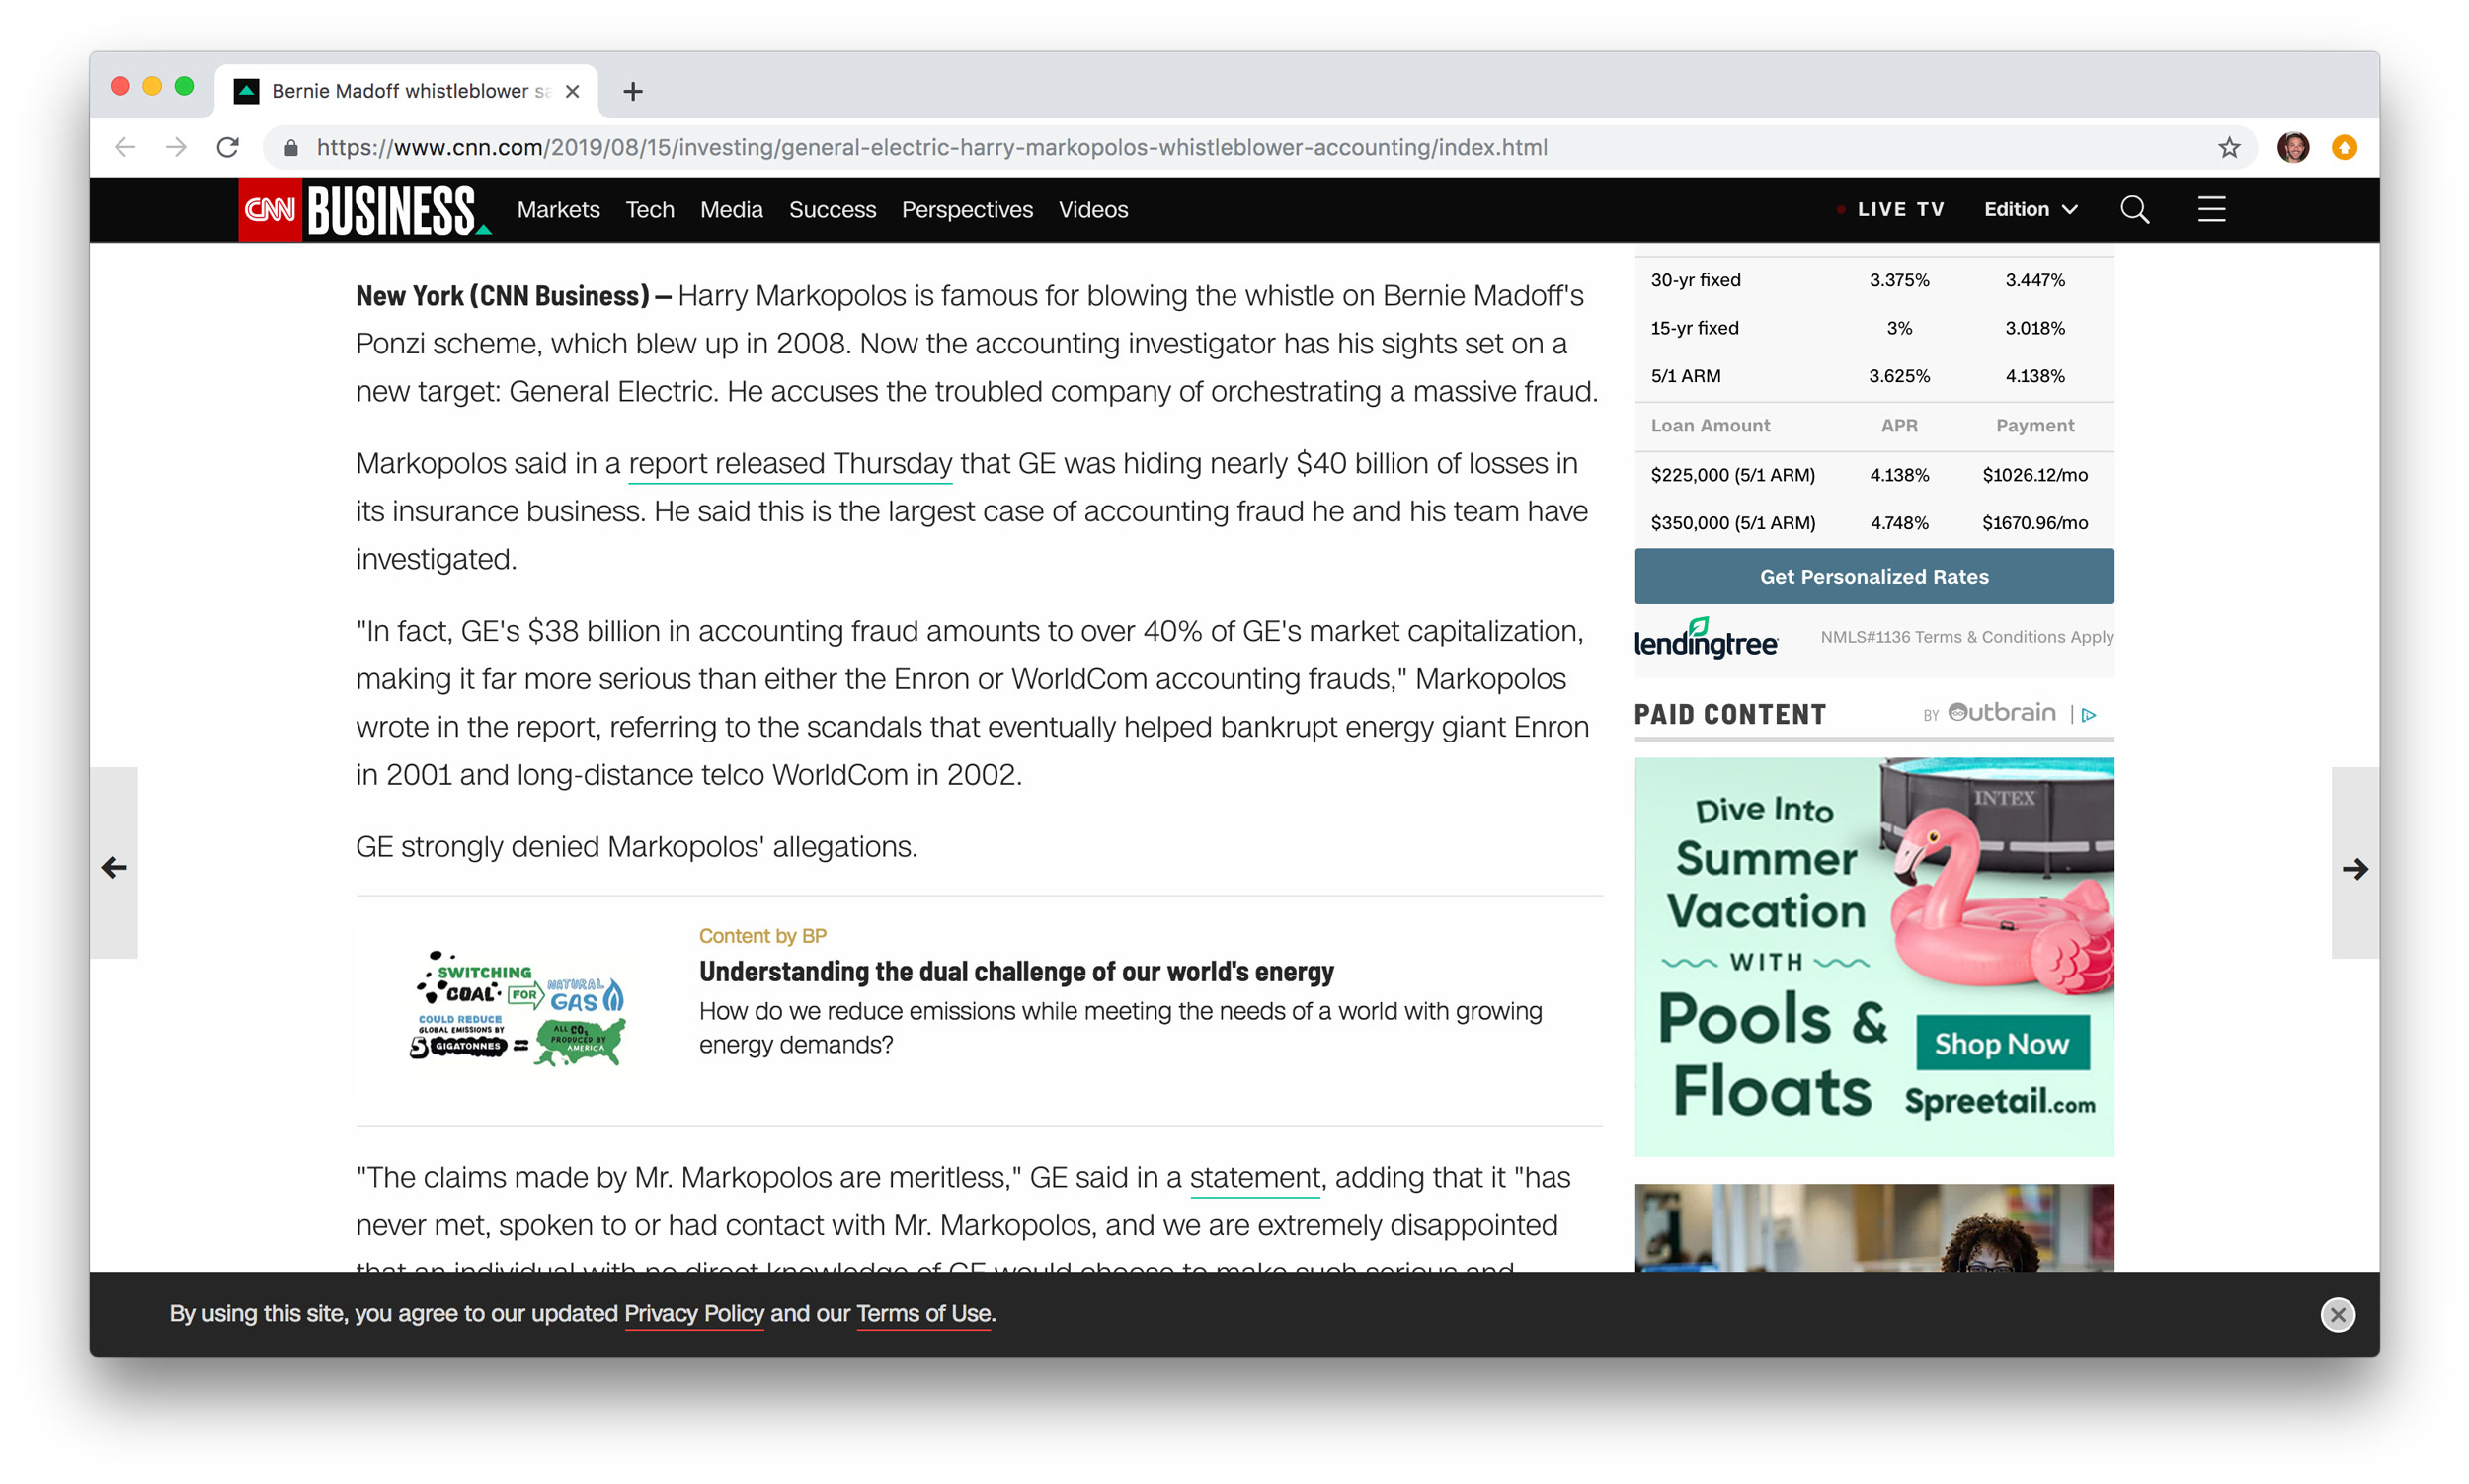Click the PAID CONTENT heading
Screen dimensions: 2469x1484
1730,714
